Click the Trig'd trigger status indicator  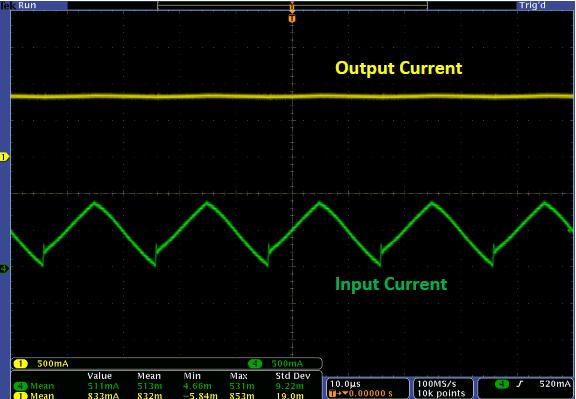(533, 6)
